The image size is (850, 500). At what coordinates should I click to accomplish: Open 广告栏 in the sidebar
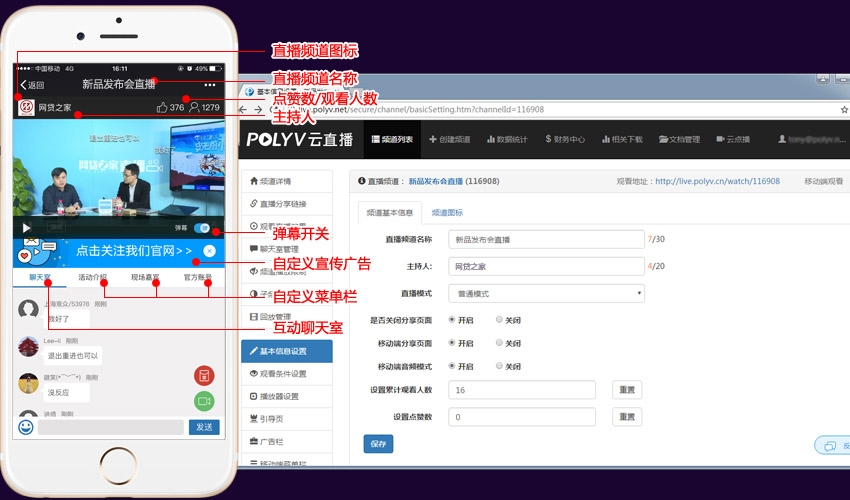(x=287, y=442)
